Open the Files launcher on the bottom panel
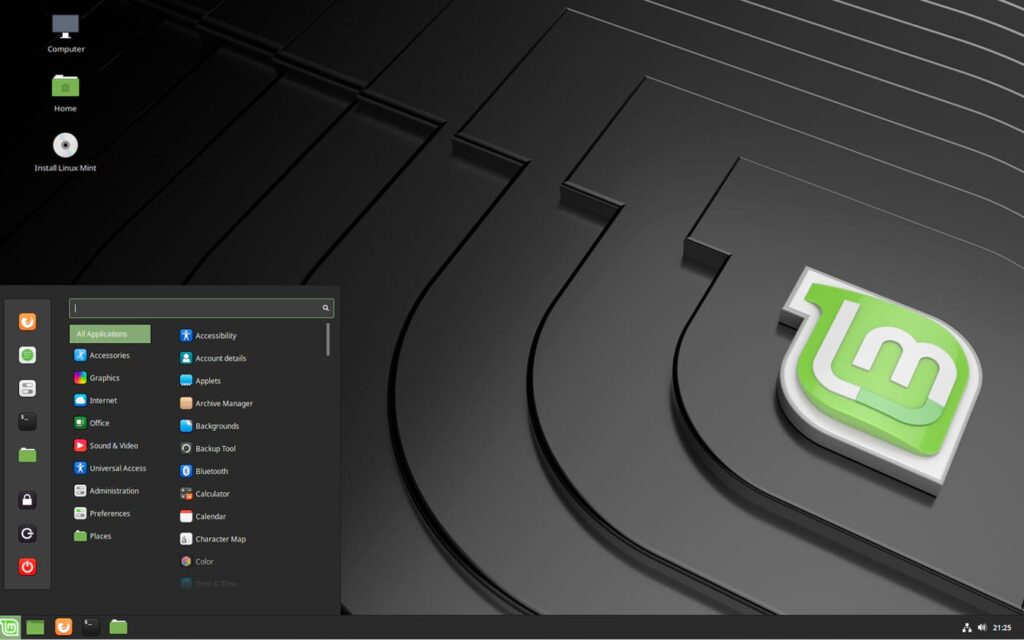This screenshot has width=1024, height=640. (118, 627)
